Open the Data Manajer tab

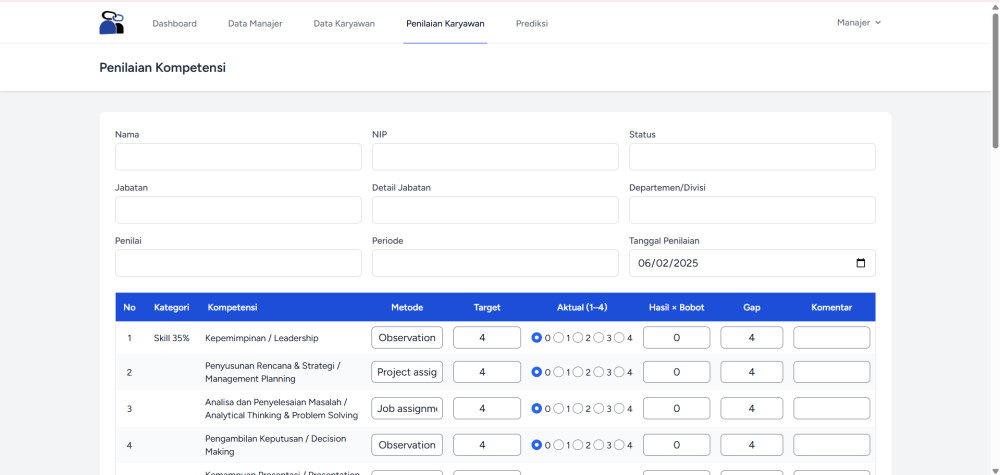coord(255,24)
